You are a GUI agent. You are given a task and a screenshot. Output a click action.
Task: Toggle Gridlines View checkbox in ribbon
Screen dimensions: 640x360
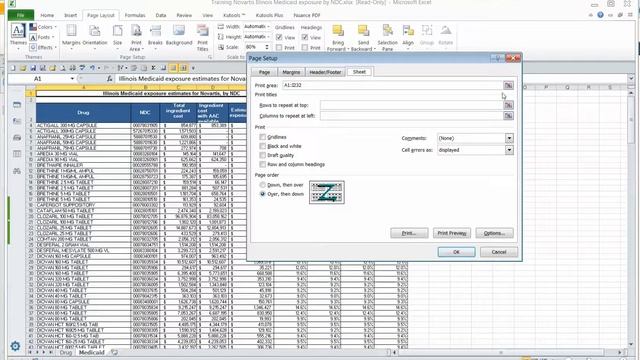[279, 38]
